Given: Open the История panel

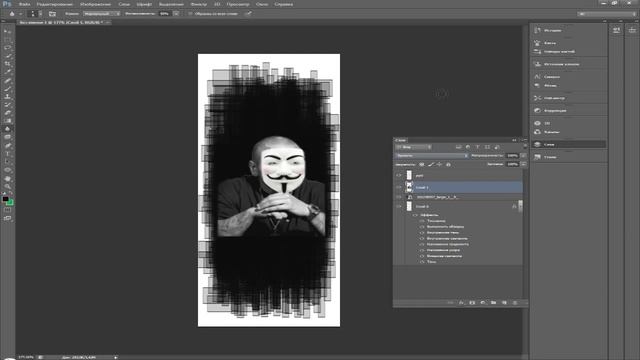Looking at the screenshot, I should click(x=552, y=30).
